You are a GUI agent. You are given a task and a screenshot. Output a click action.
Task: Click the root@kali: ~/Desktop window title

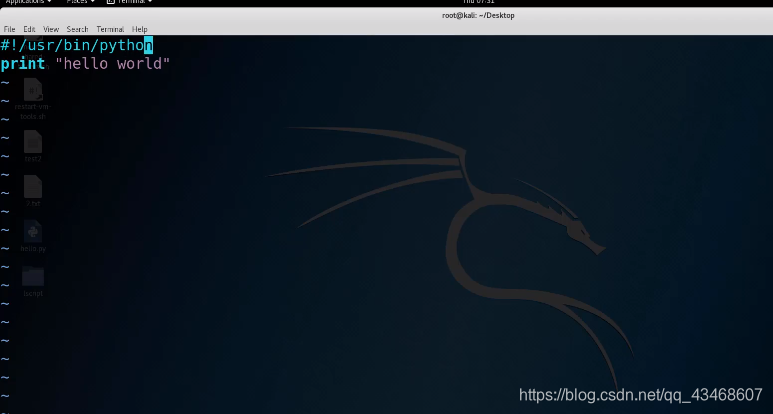[478, 15]
